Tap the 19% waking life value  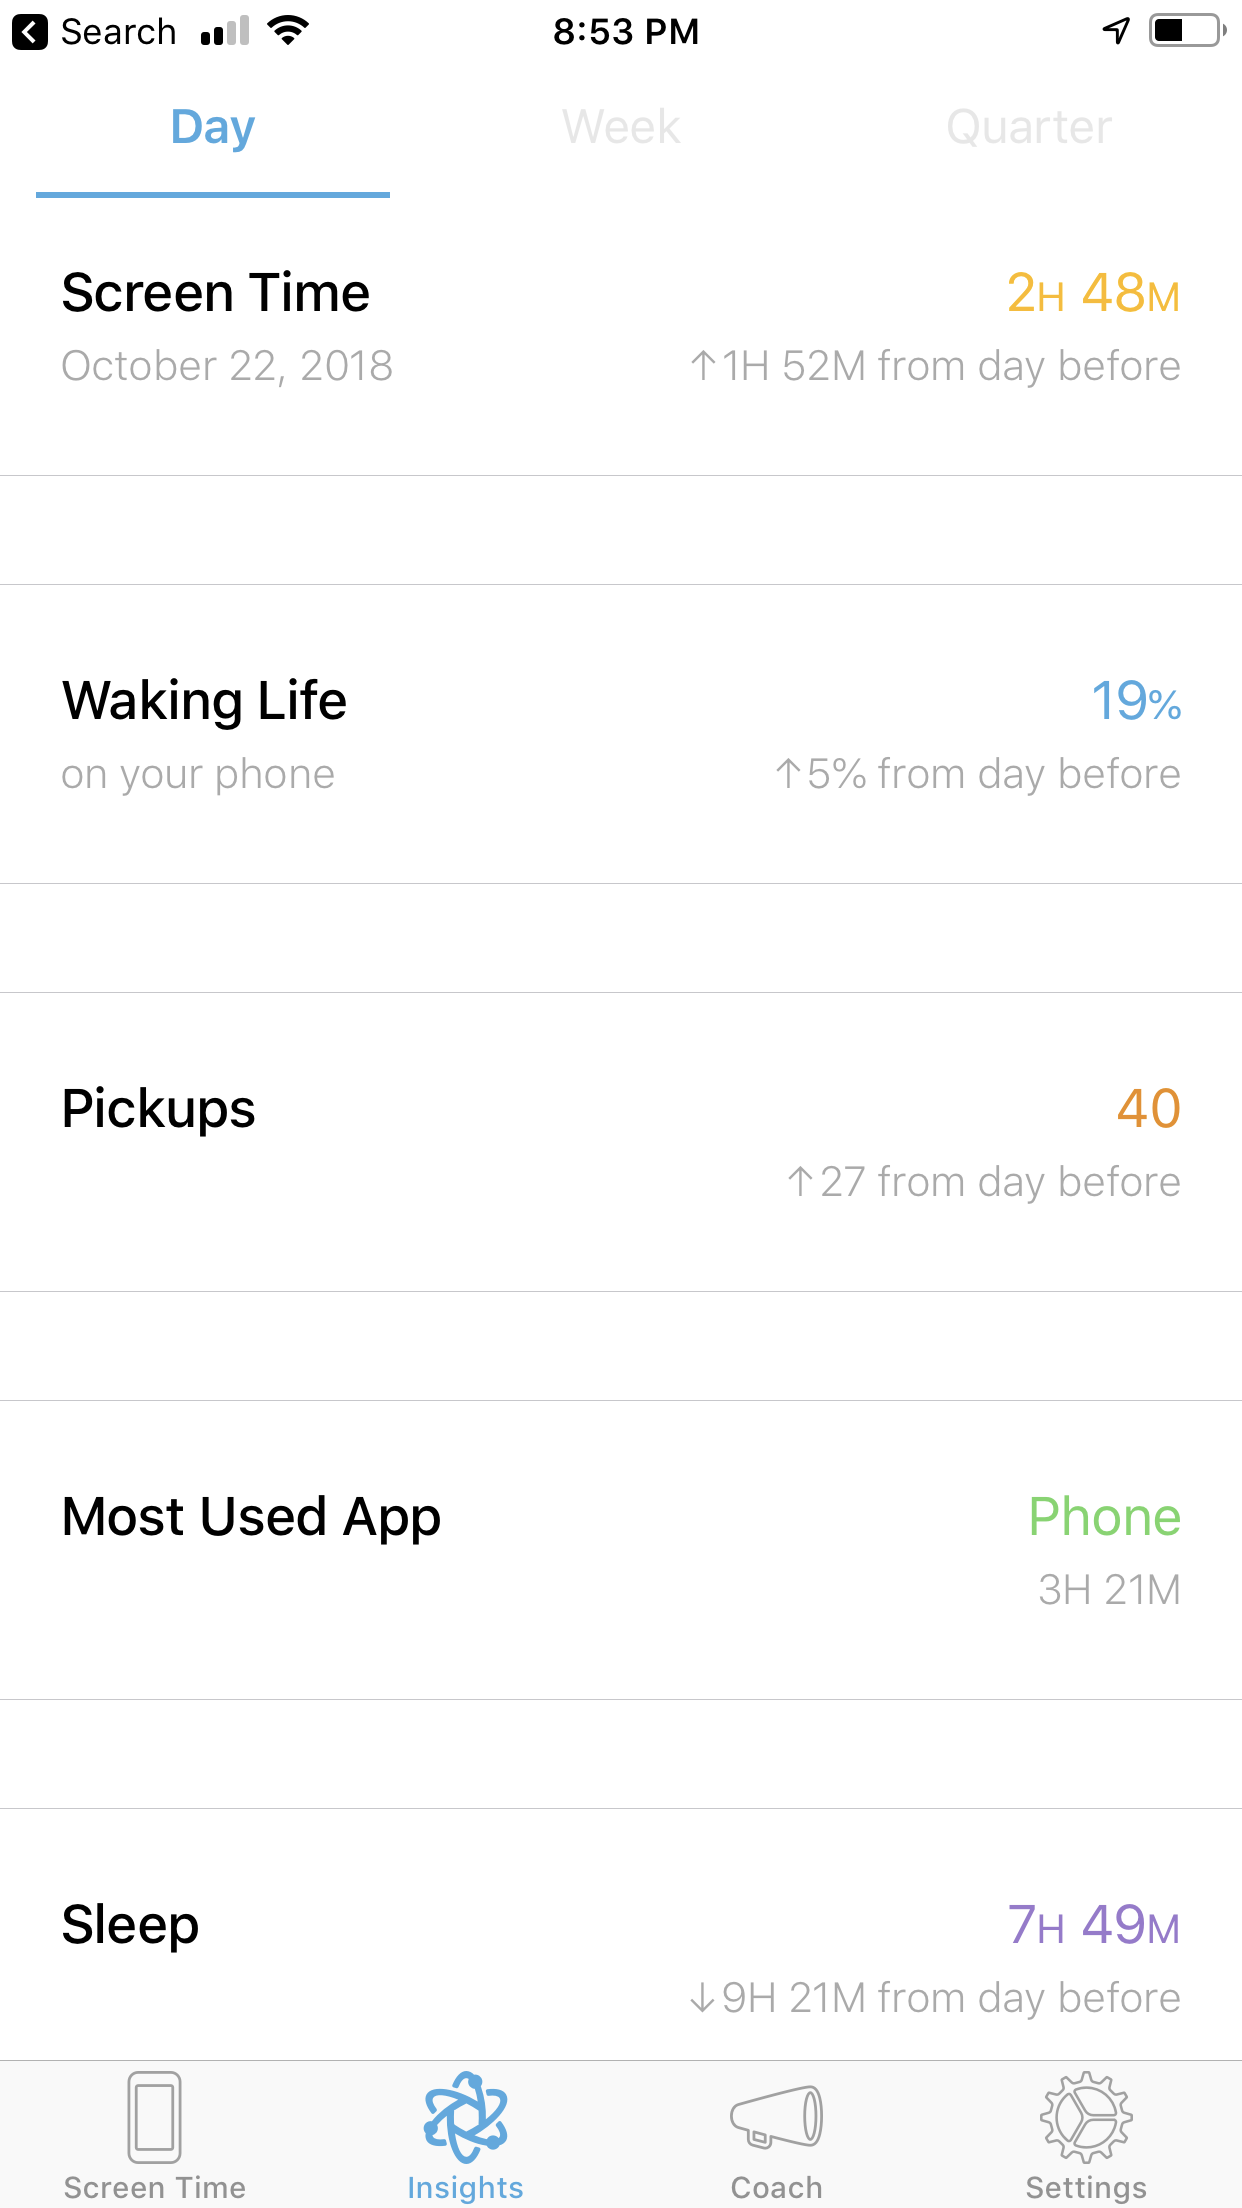(x=1135, y=701)
